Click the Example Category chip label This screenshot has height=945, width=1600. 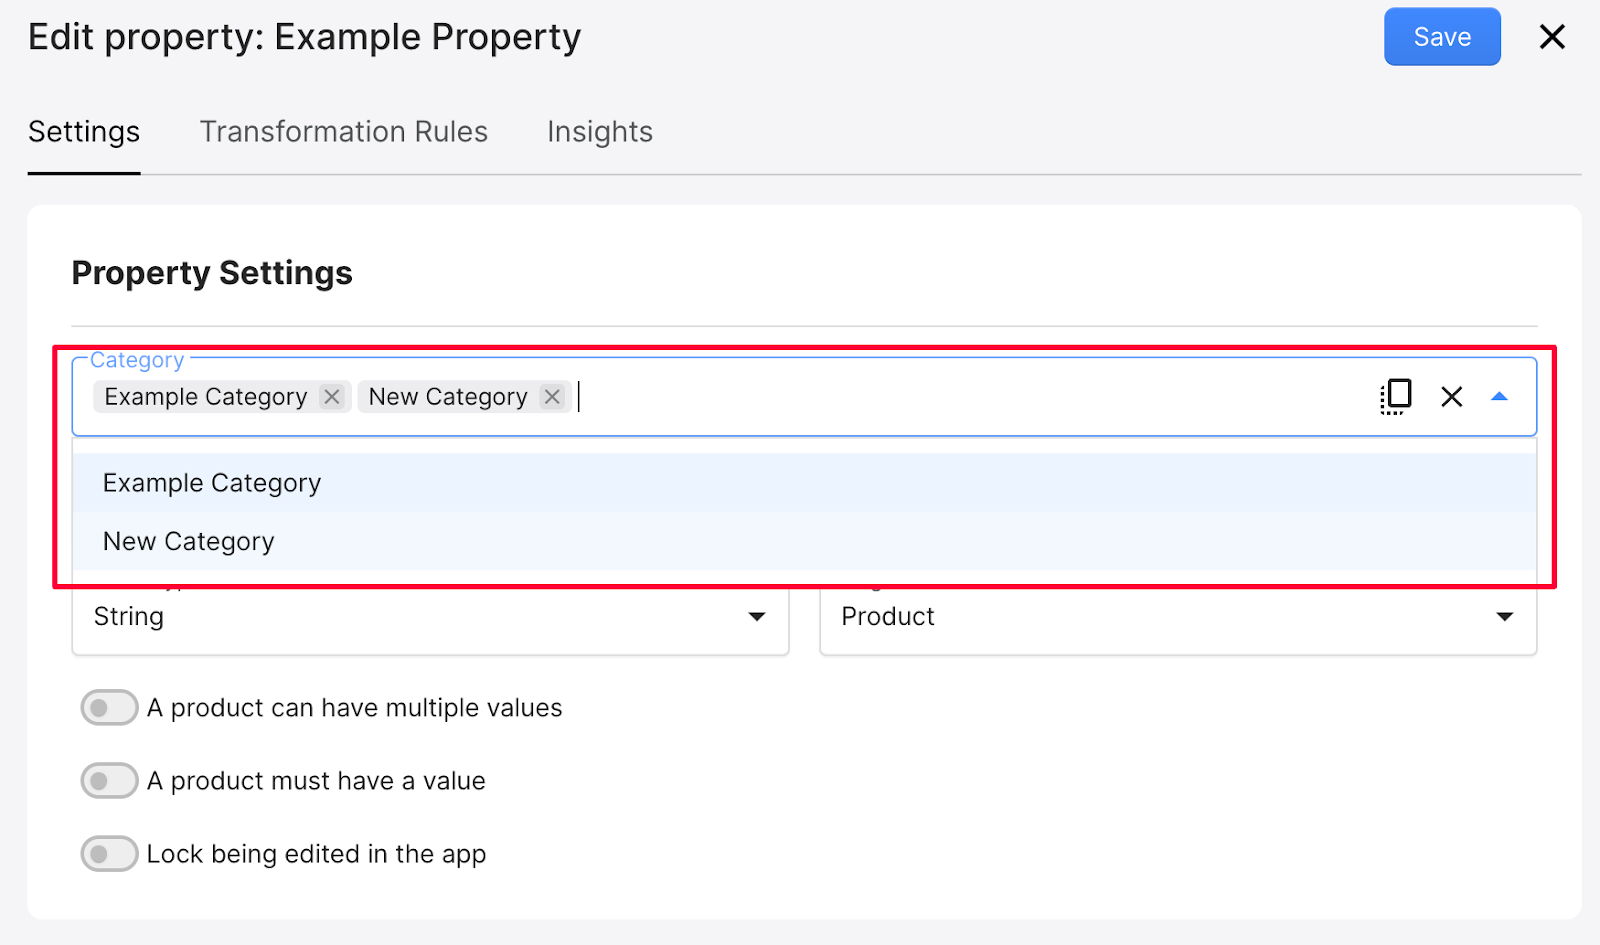(x=206, y=397)
